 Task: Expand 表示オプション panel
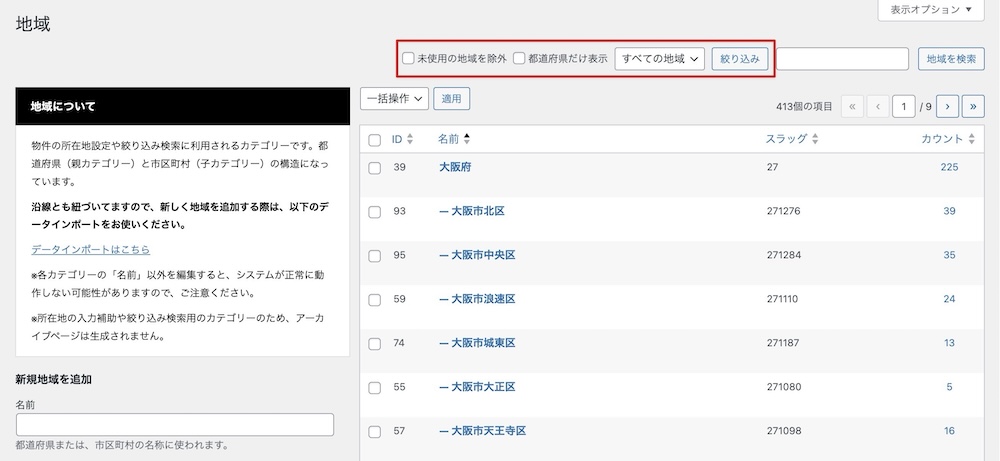click(931, 10)
